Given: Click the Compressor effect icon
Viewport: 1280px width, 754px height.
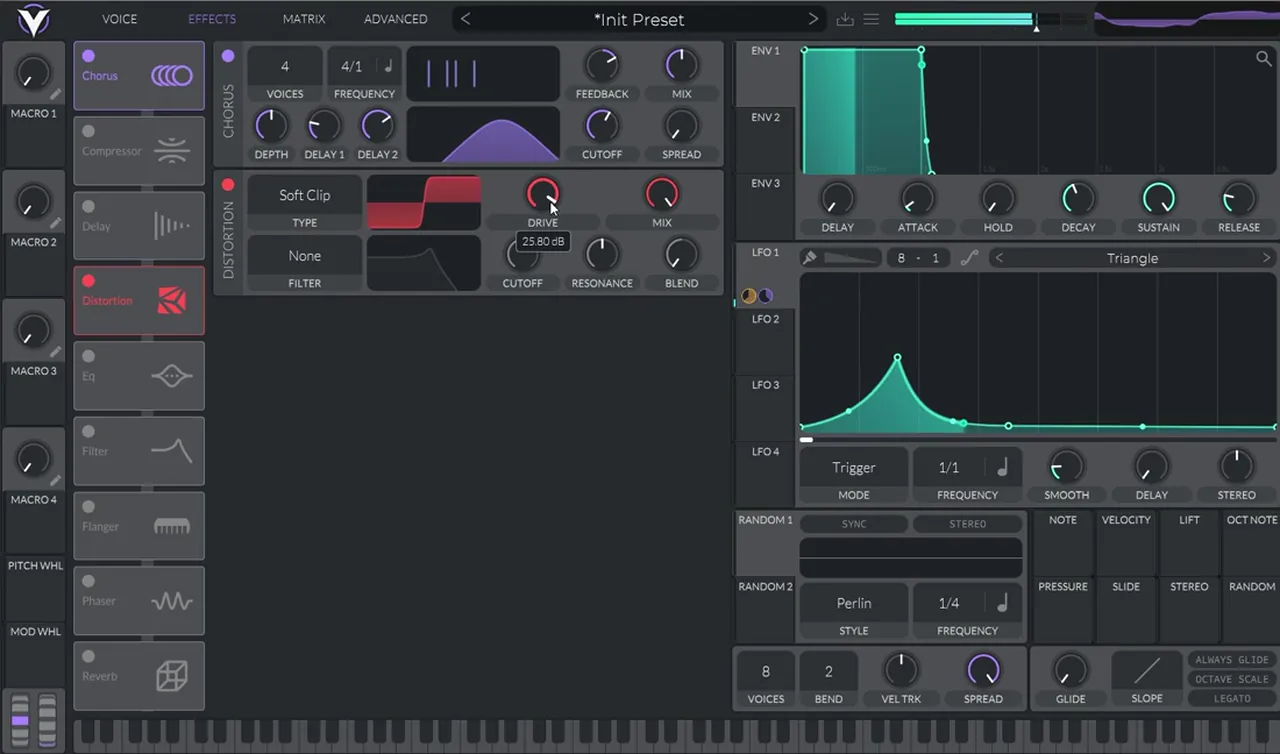Looking at the screenshot, I should pos(171,151).
